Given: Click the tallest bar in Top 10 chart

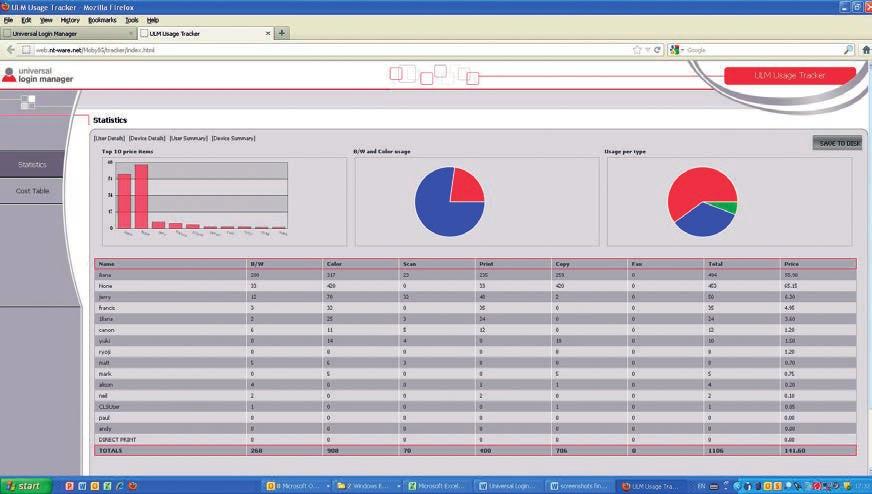Looking at the screenshot, I should coord(141,196).
